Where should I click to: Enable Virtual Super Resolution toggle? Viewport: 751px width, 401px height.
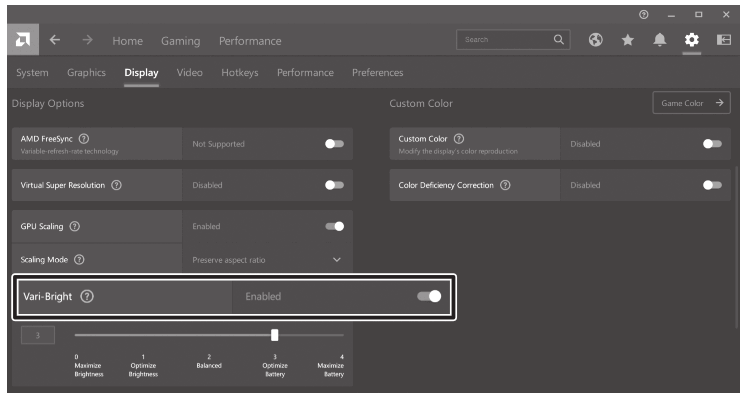334,185
